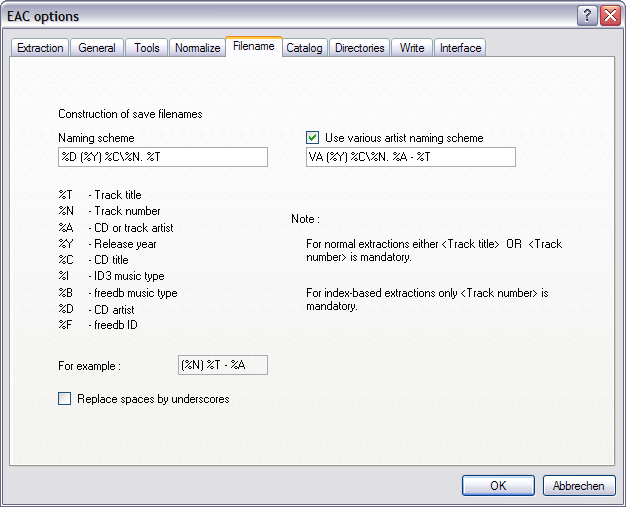Open the Tools tab

[x=147, y=48]
